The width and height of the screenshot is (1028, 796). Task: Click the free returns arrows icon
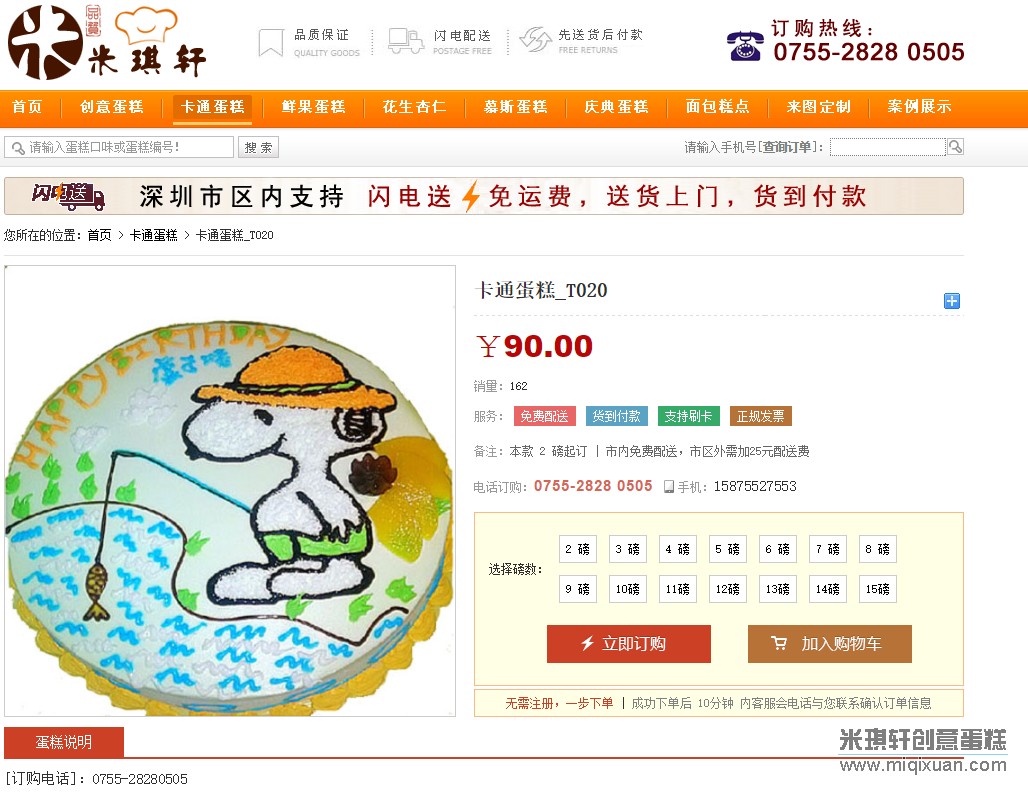tap(536, 39)
